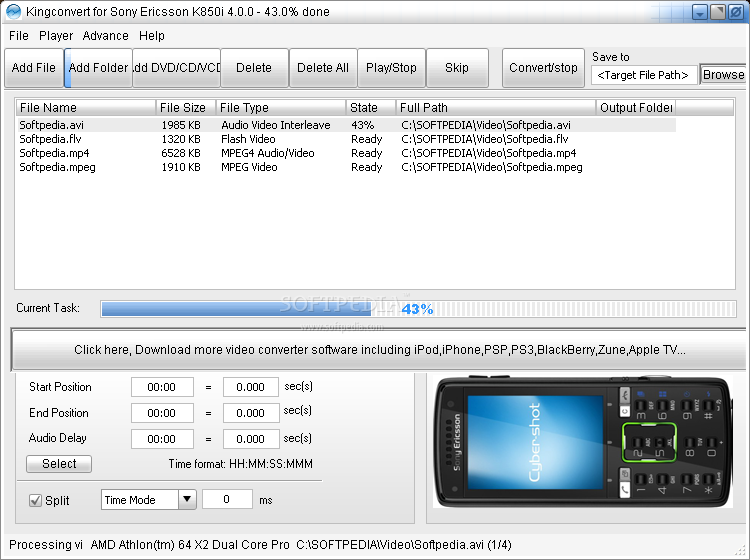750x560 pixels.
Task: Click the Flash Video file type cell
Action: 248,139
